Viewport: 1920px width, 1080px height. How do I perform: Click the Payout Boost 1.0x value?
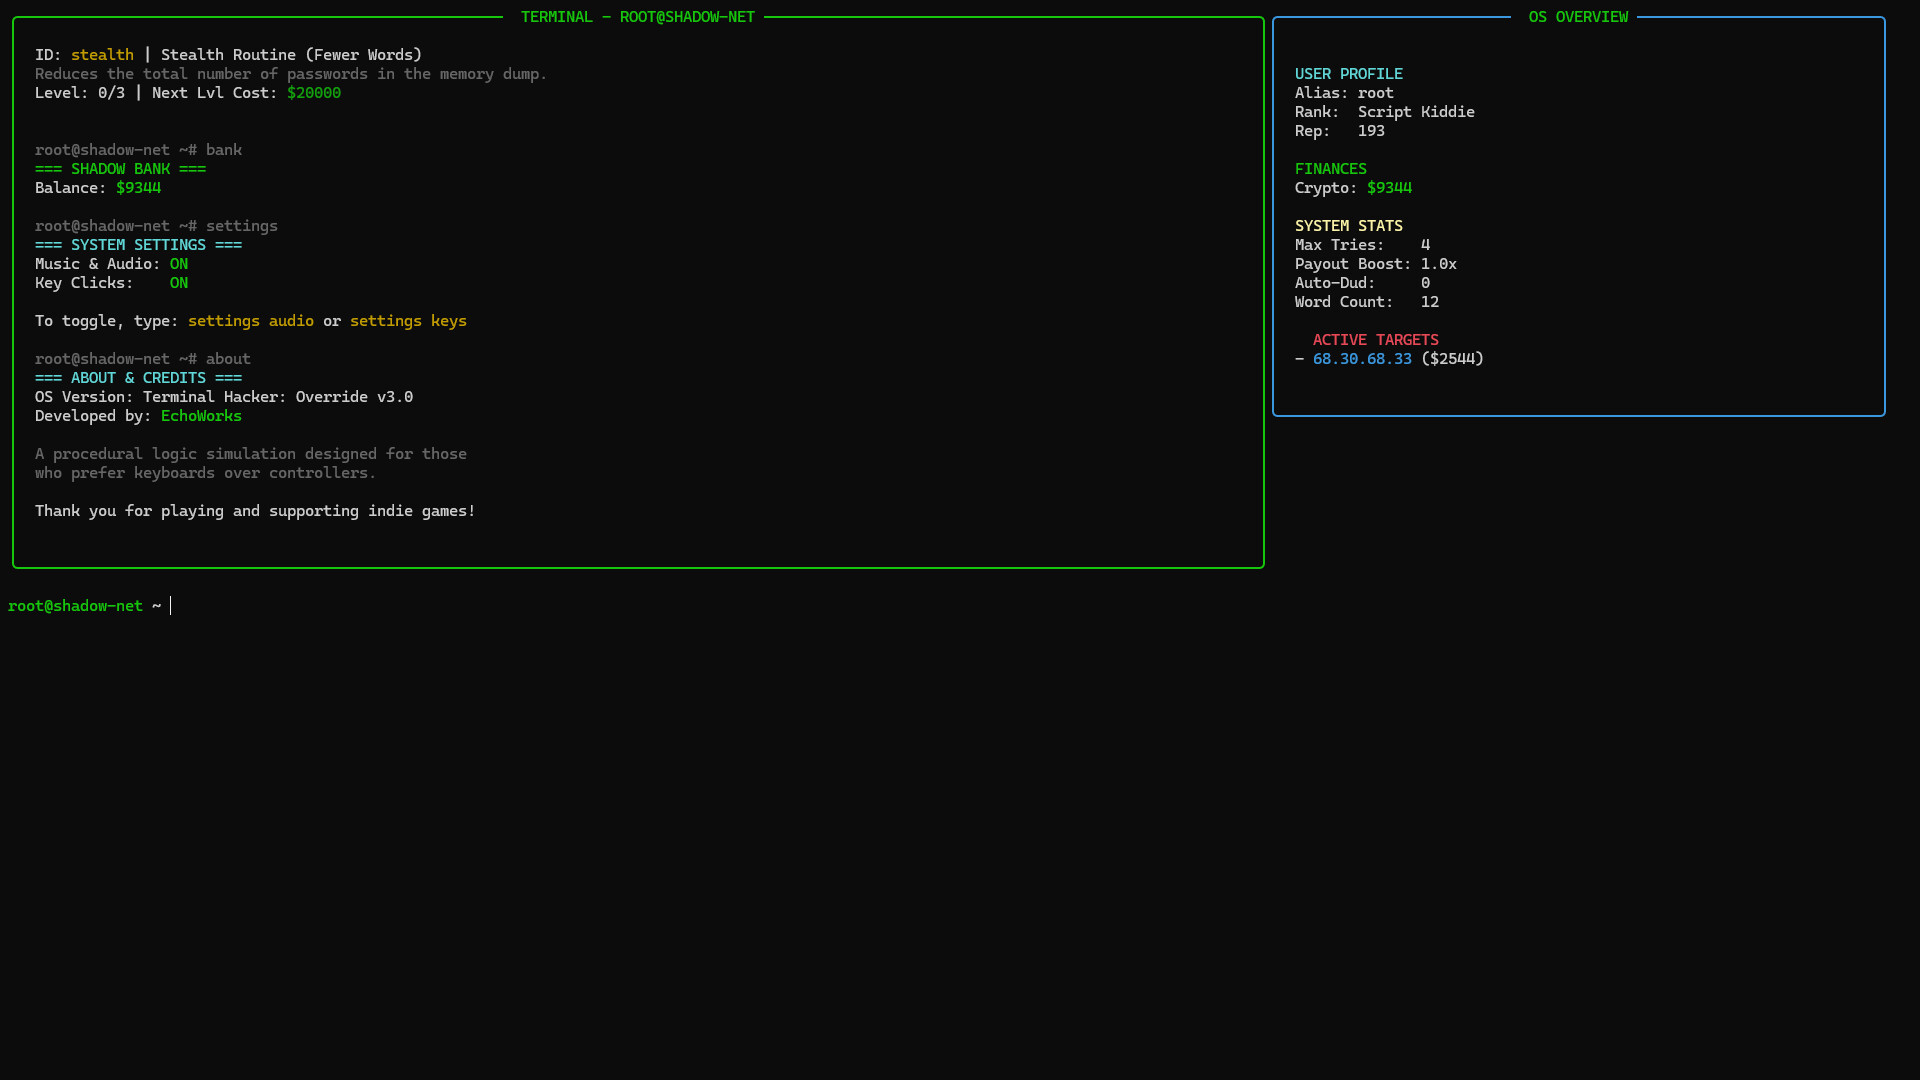tap(1437, 263)
